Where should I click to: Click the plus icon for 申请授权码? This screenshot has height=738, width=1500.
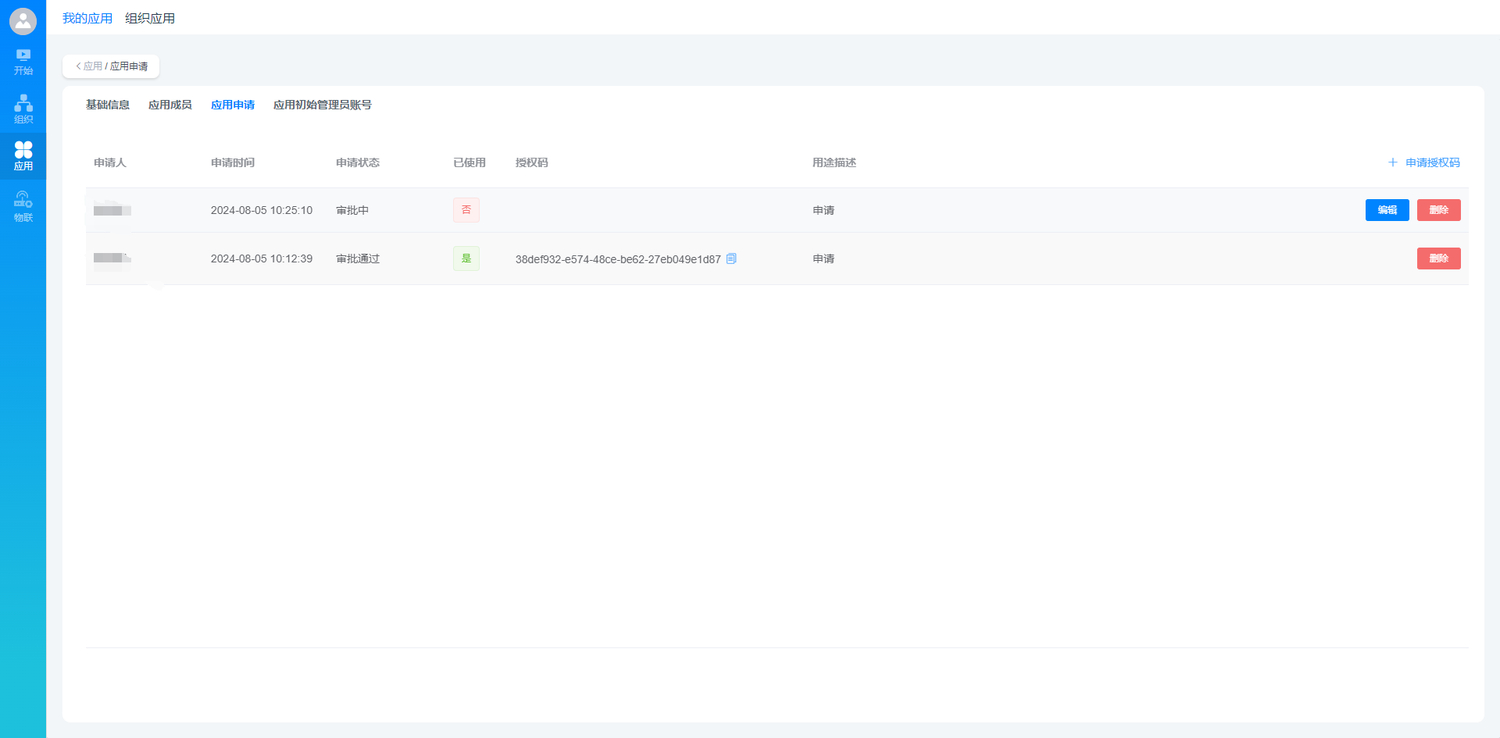(x=1392, y=162)
